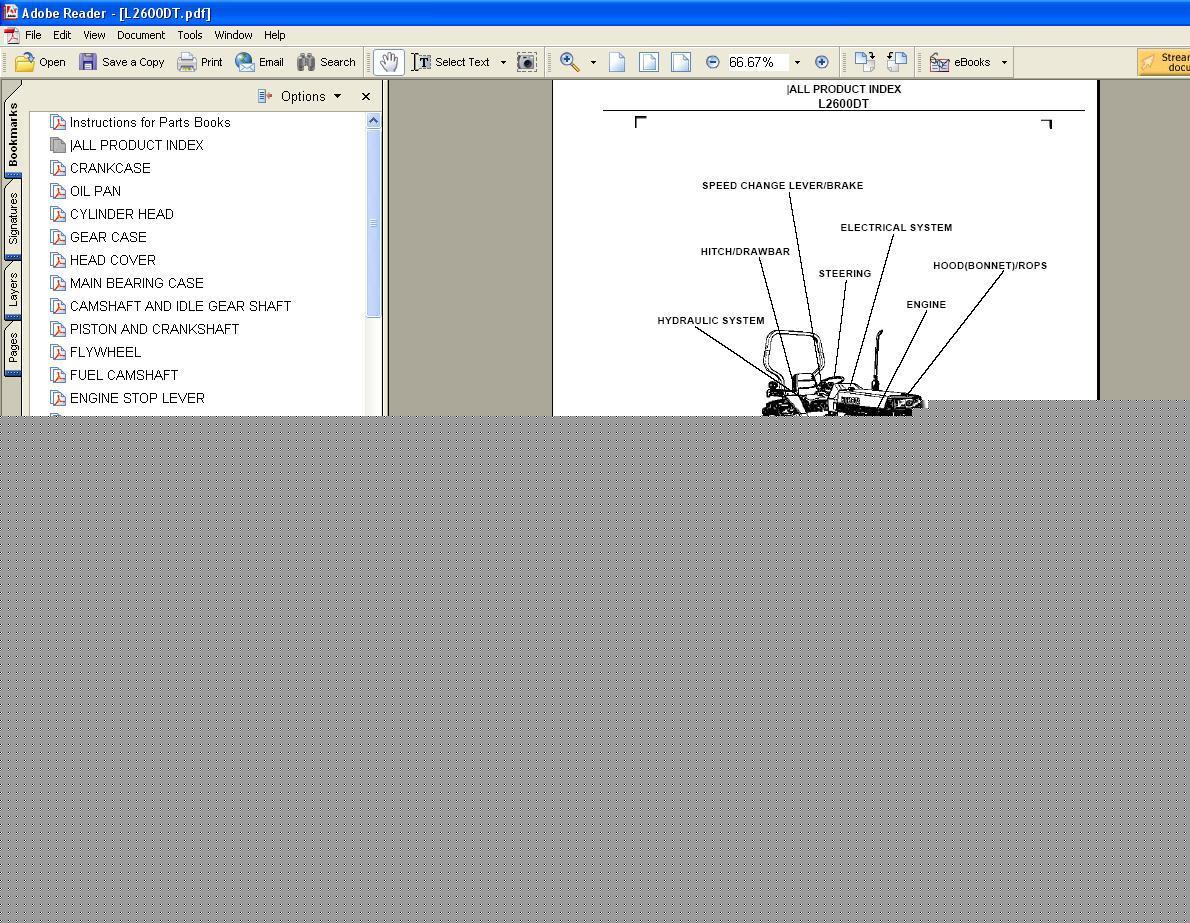Go to CRANKCASE bookmark
Image resolution: width=1190 pixels, height=923 pixels.
tap(109, 168)
